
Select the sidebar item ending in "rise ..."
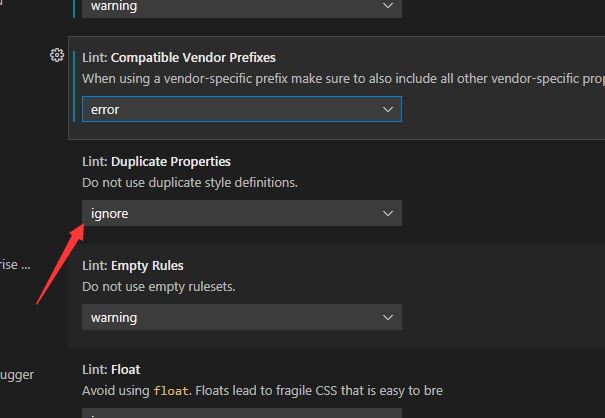point(17,265)
